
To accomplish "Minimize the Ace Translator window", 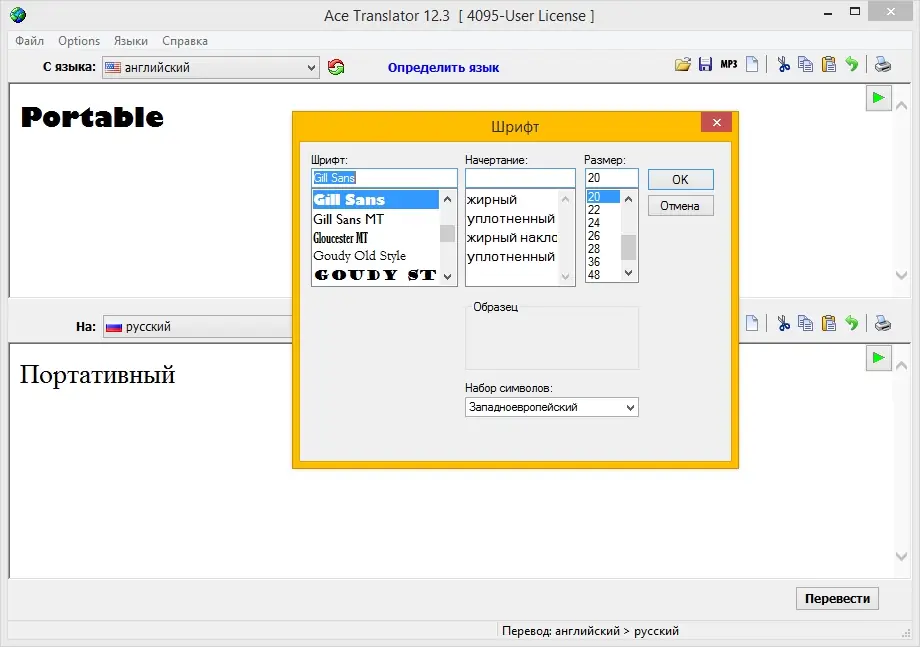I will 828,13.
